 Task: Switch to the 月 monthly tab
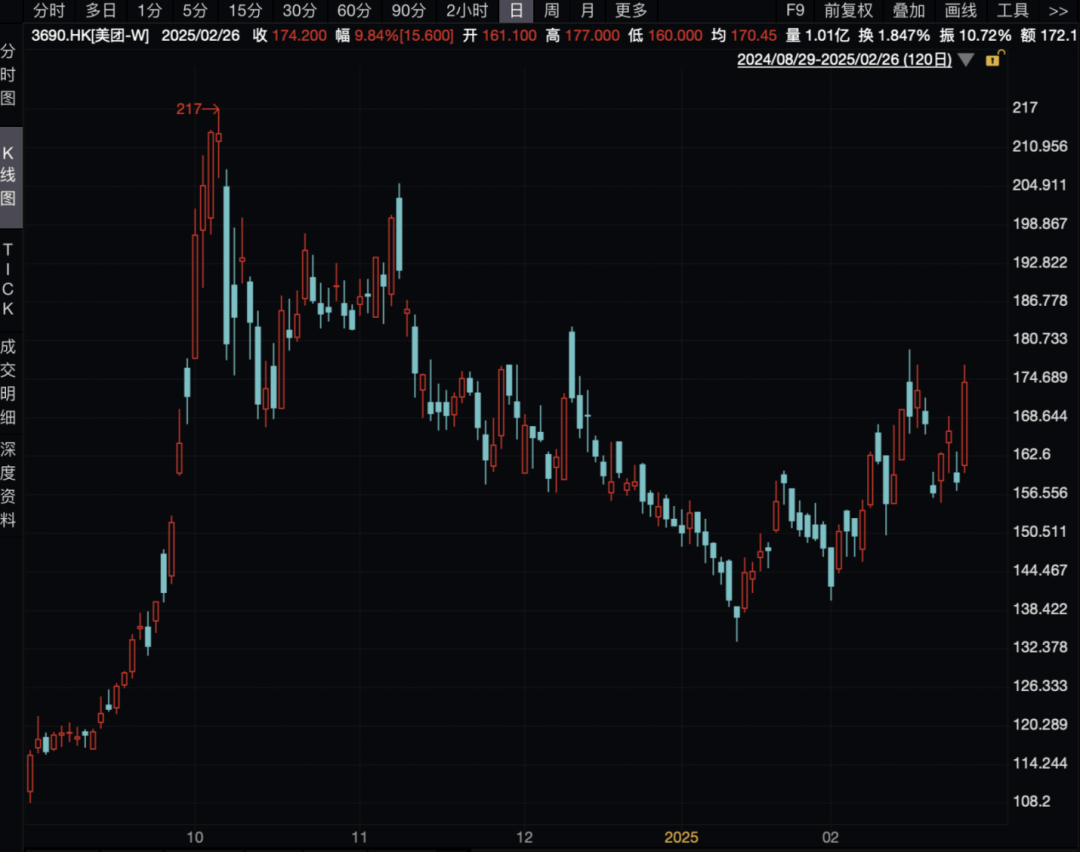(586, 11)
